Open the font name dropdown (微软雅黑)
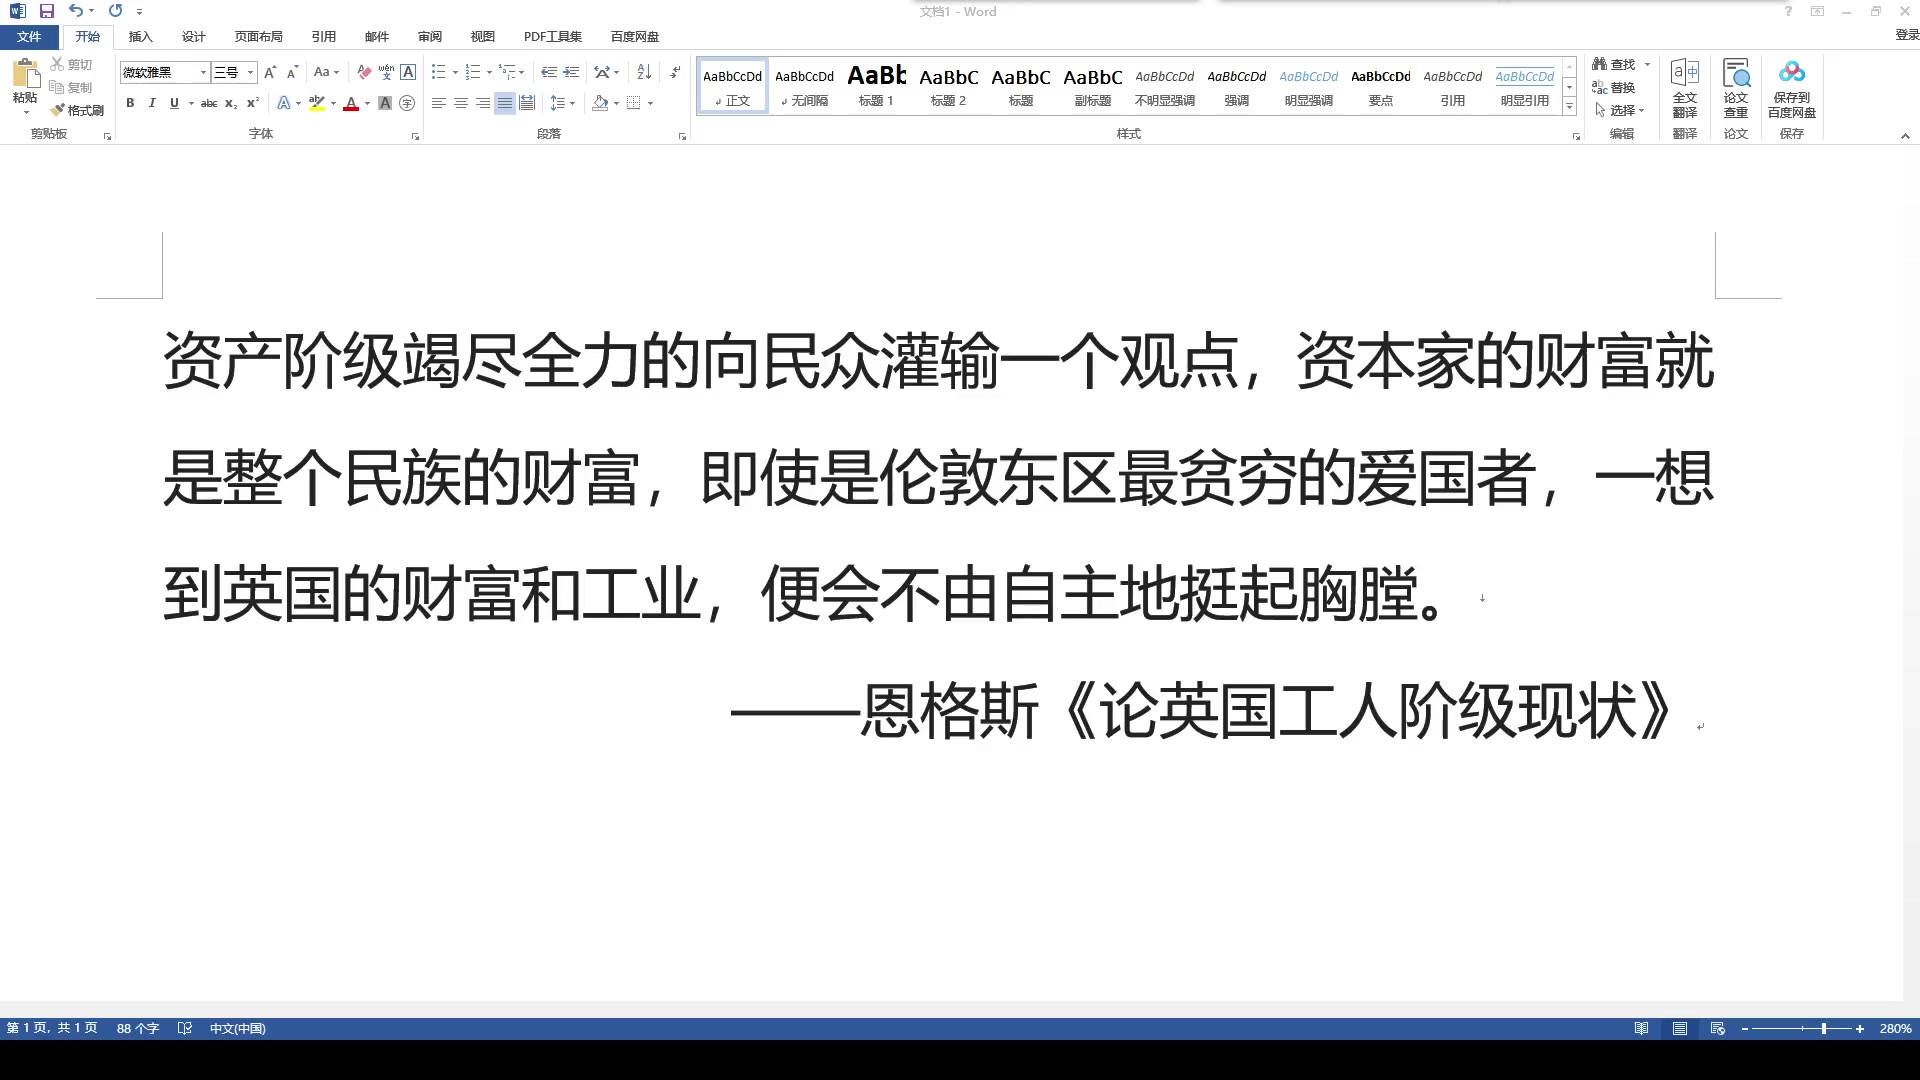The image size is (1920, 1080). tap(203, 72)
